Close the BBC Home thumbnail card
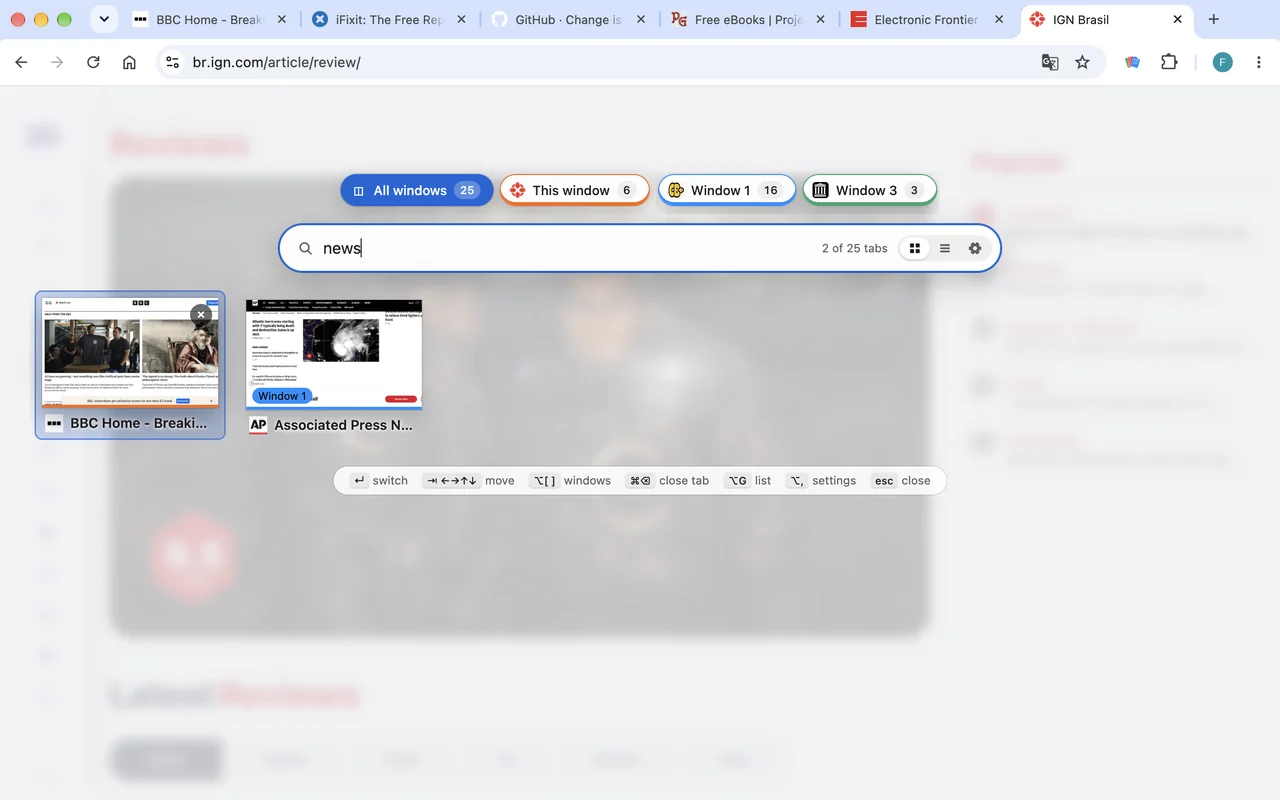The image size is (1280, 800). click(x=201, y=314)
